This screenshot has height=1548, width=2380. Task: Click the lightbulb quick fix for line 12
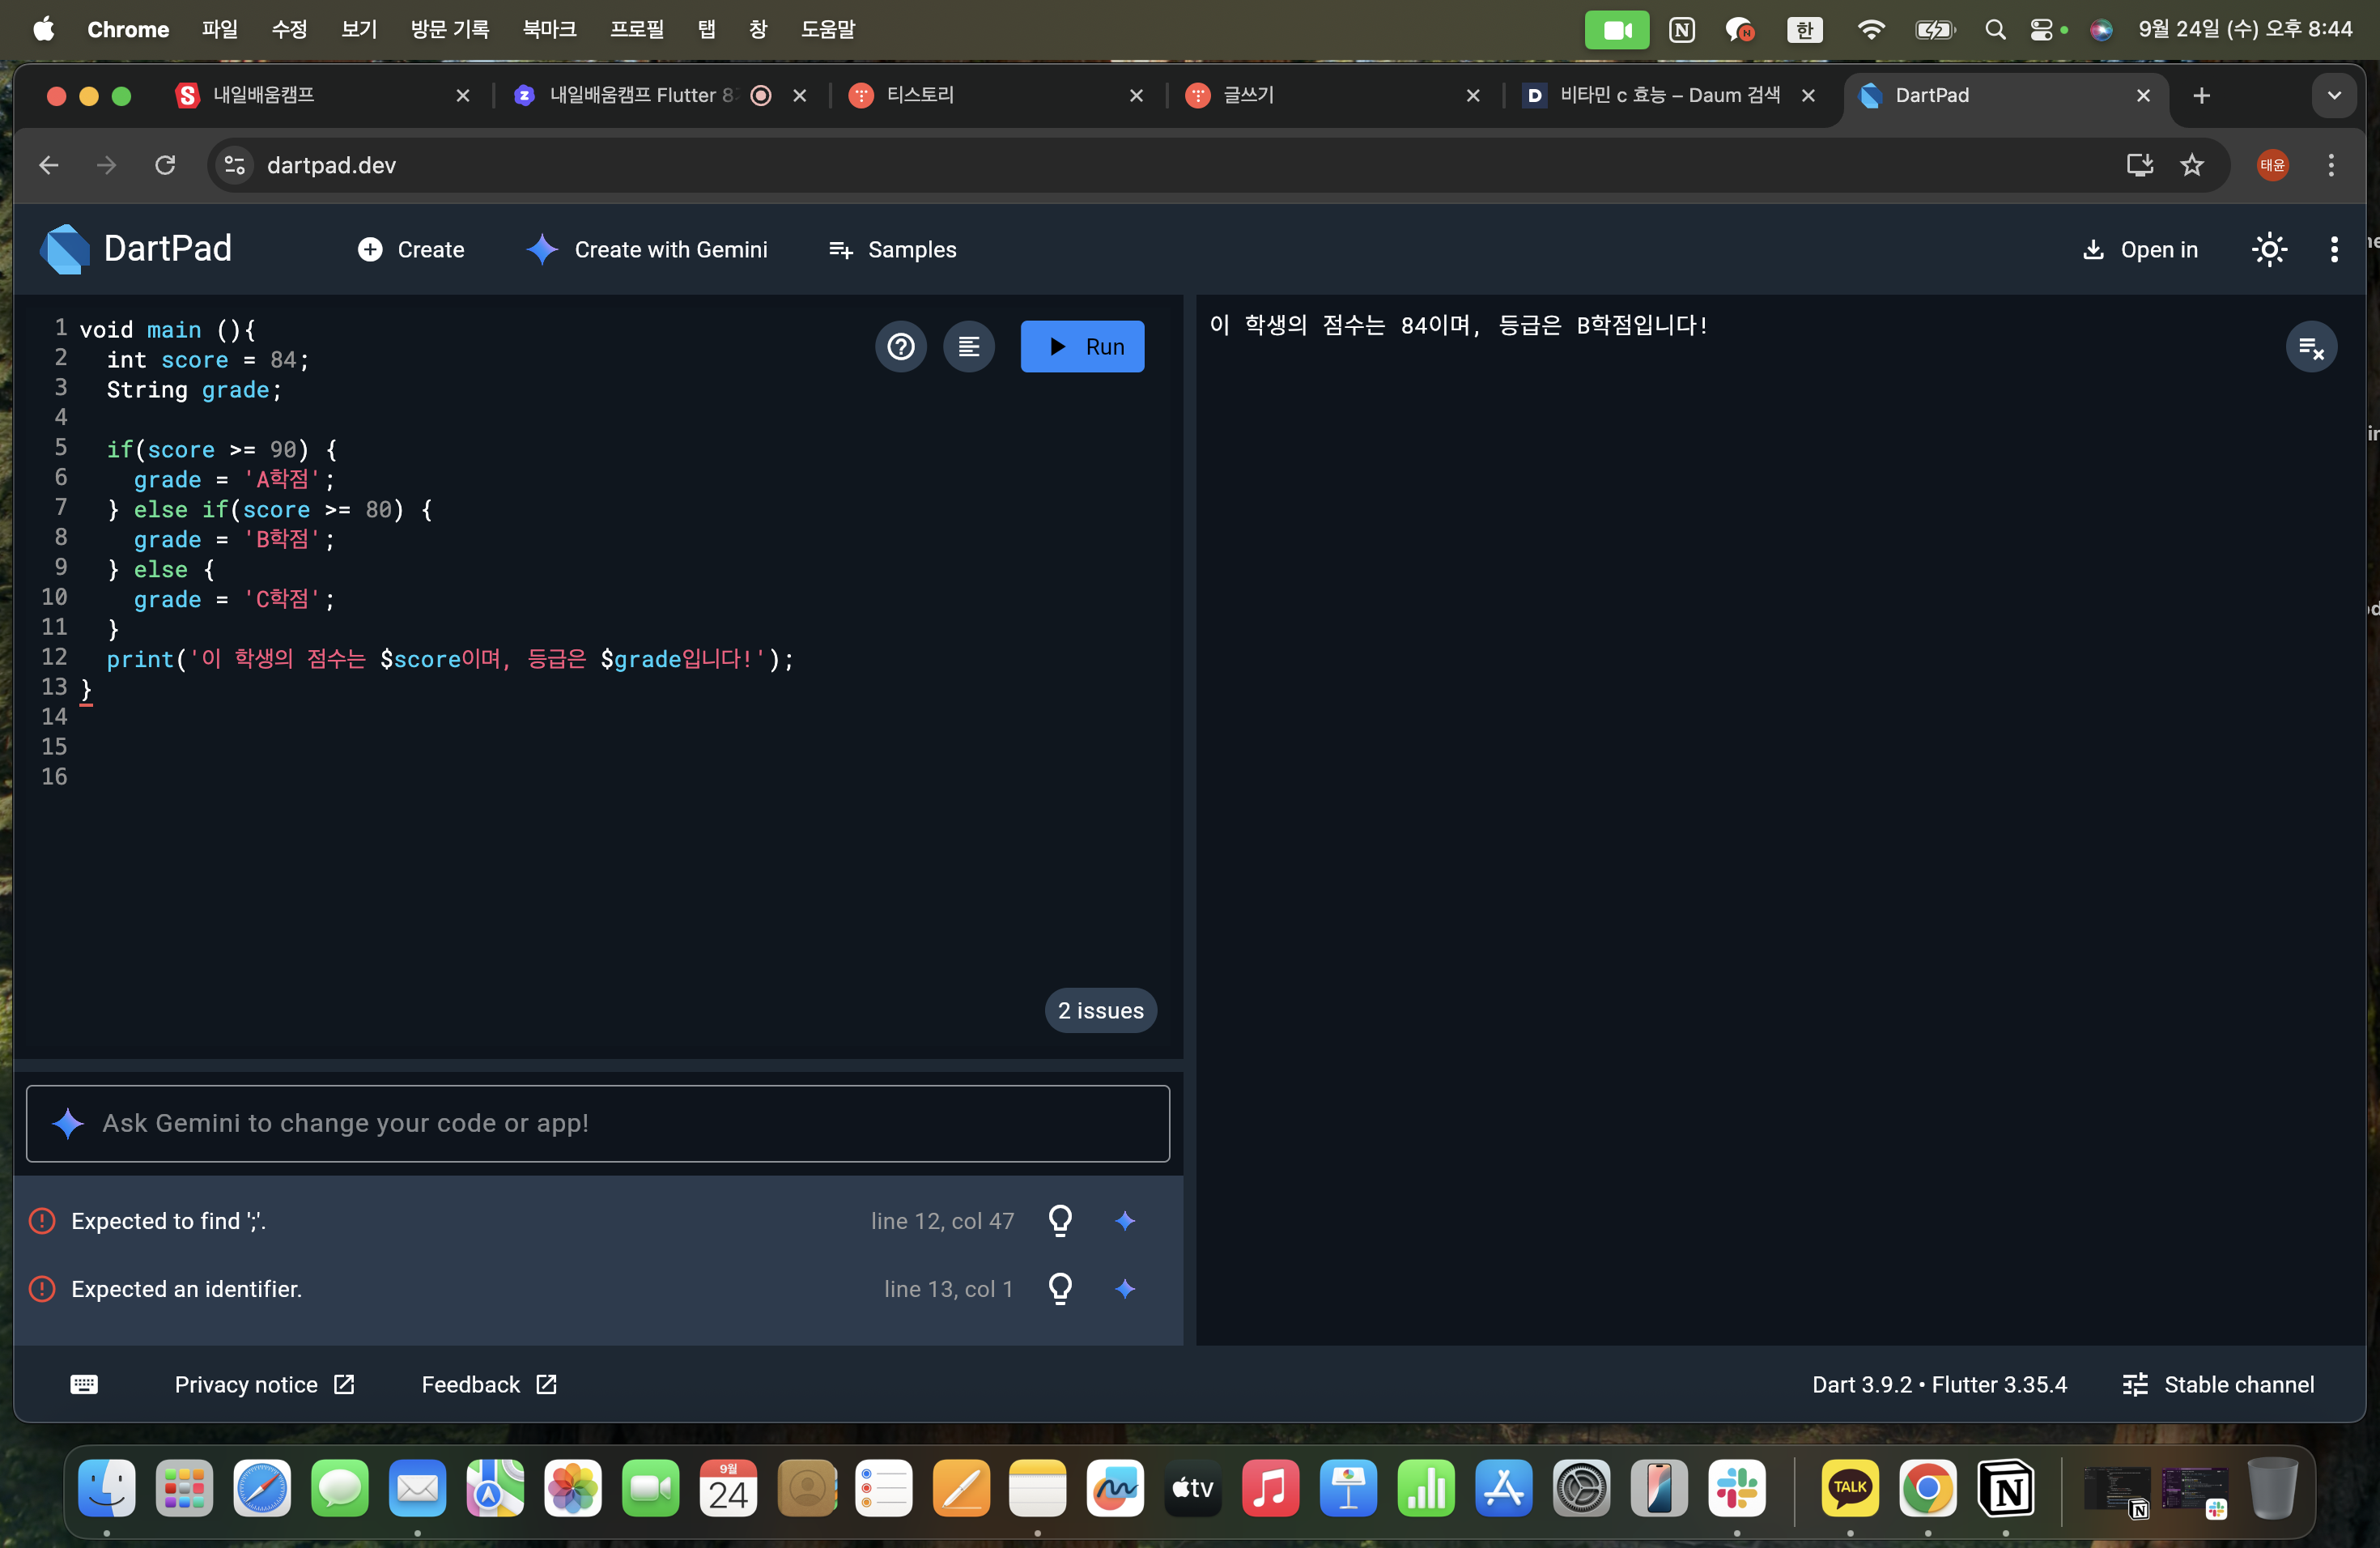1060,1220
